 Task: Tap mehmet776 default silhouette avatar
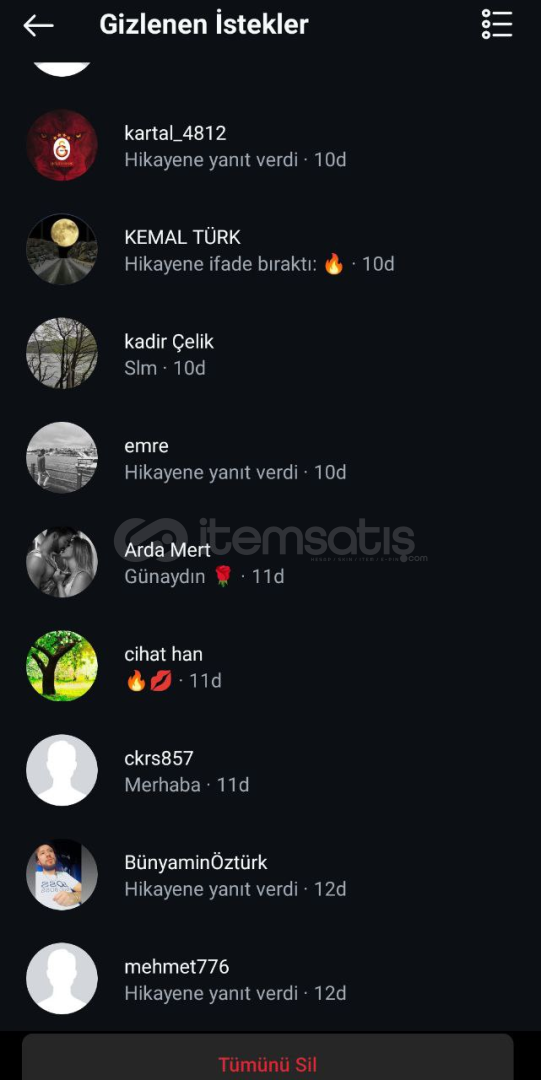62,978
